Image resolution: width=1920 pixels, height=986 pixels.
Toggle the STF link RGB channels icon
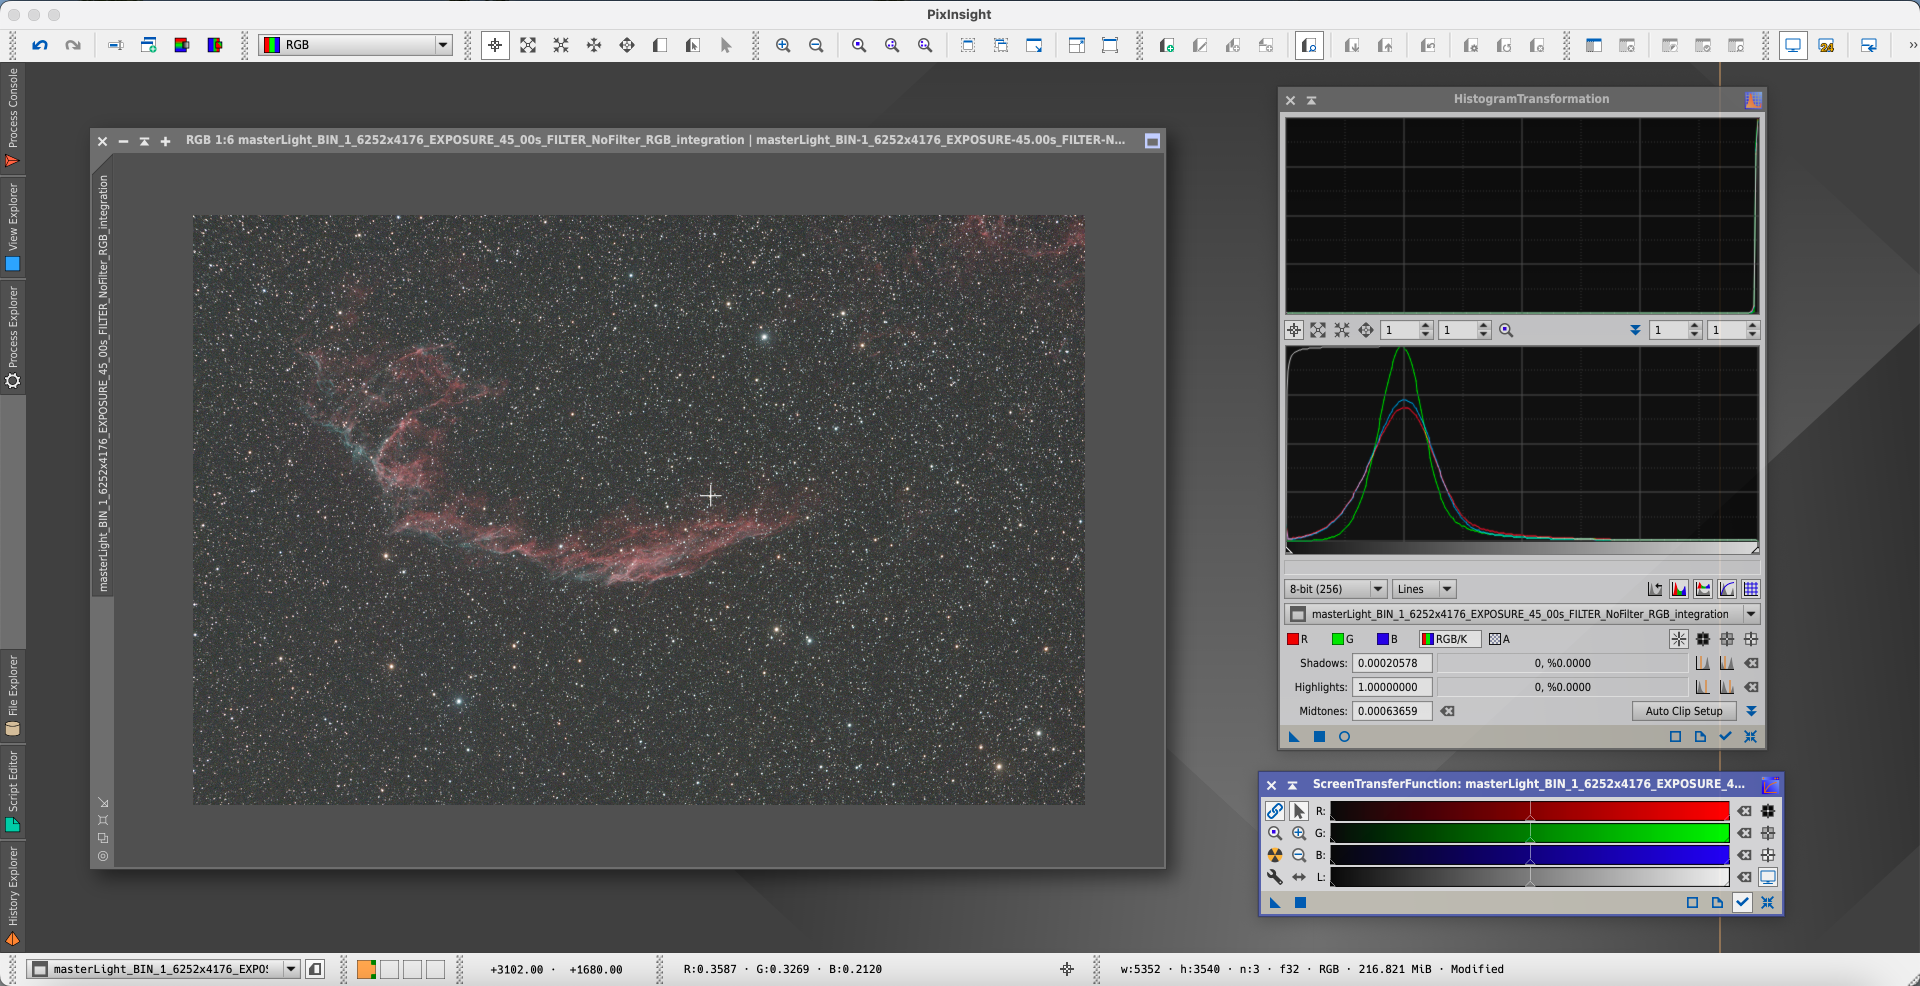(x=1275, y=811)
